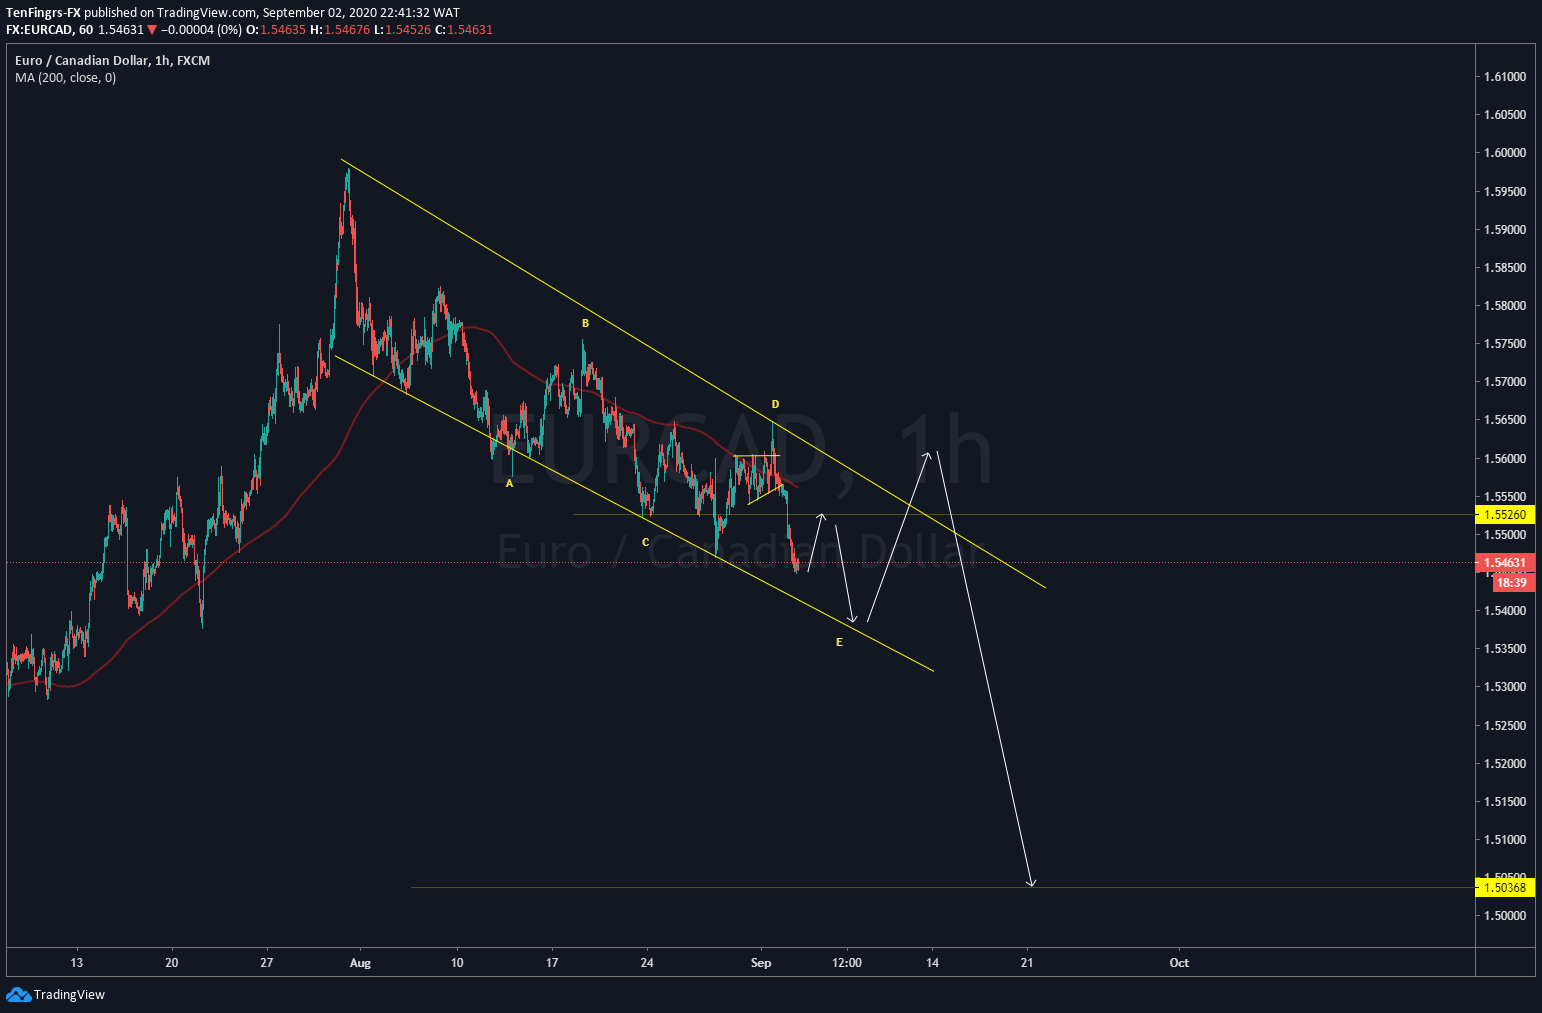This screenshot has width=1542, height=1013.
Task: Select the 1.55260 yellow price label
Action: [x=1504, y=514]
